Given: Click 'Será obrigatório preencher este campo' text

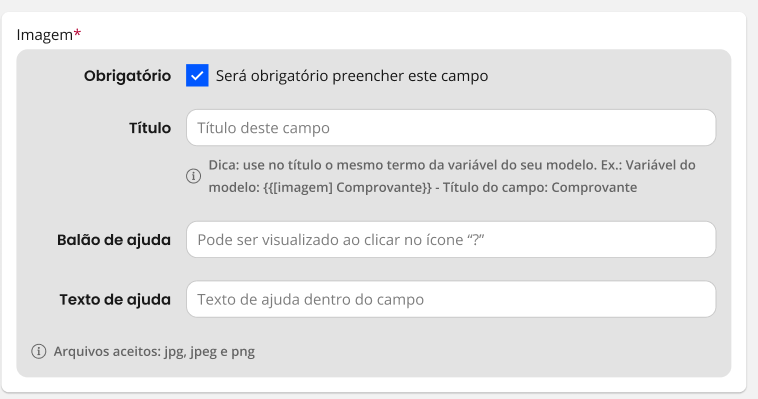Looking at the screenshot, I should pos(352,76).
